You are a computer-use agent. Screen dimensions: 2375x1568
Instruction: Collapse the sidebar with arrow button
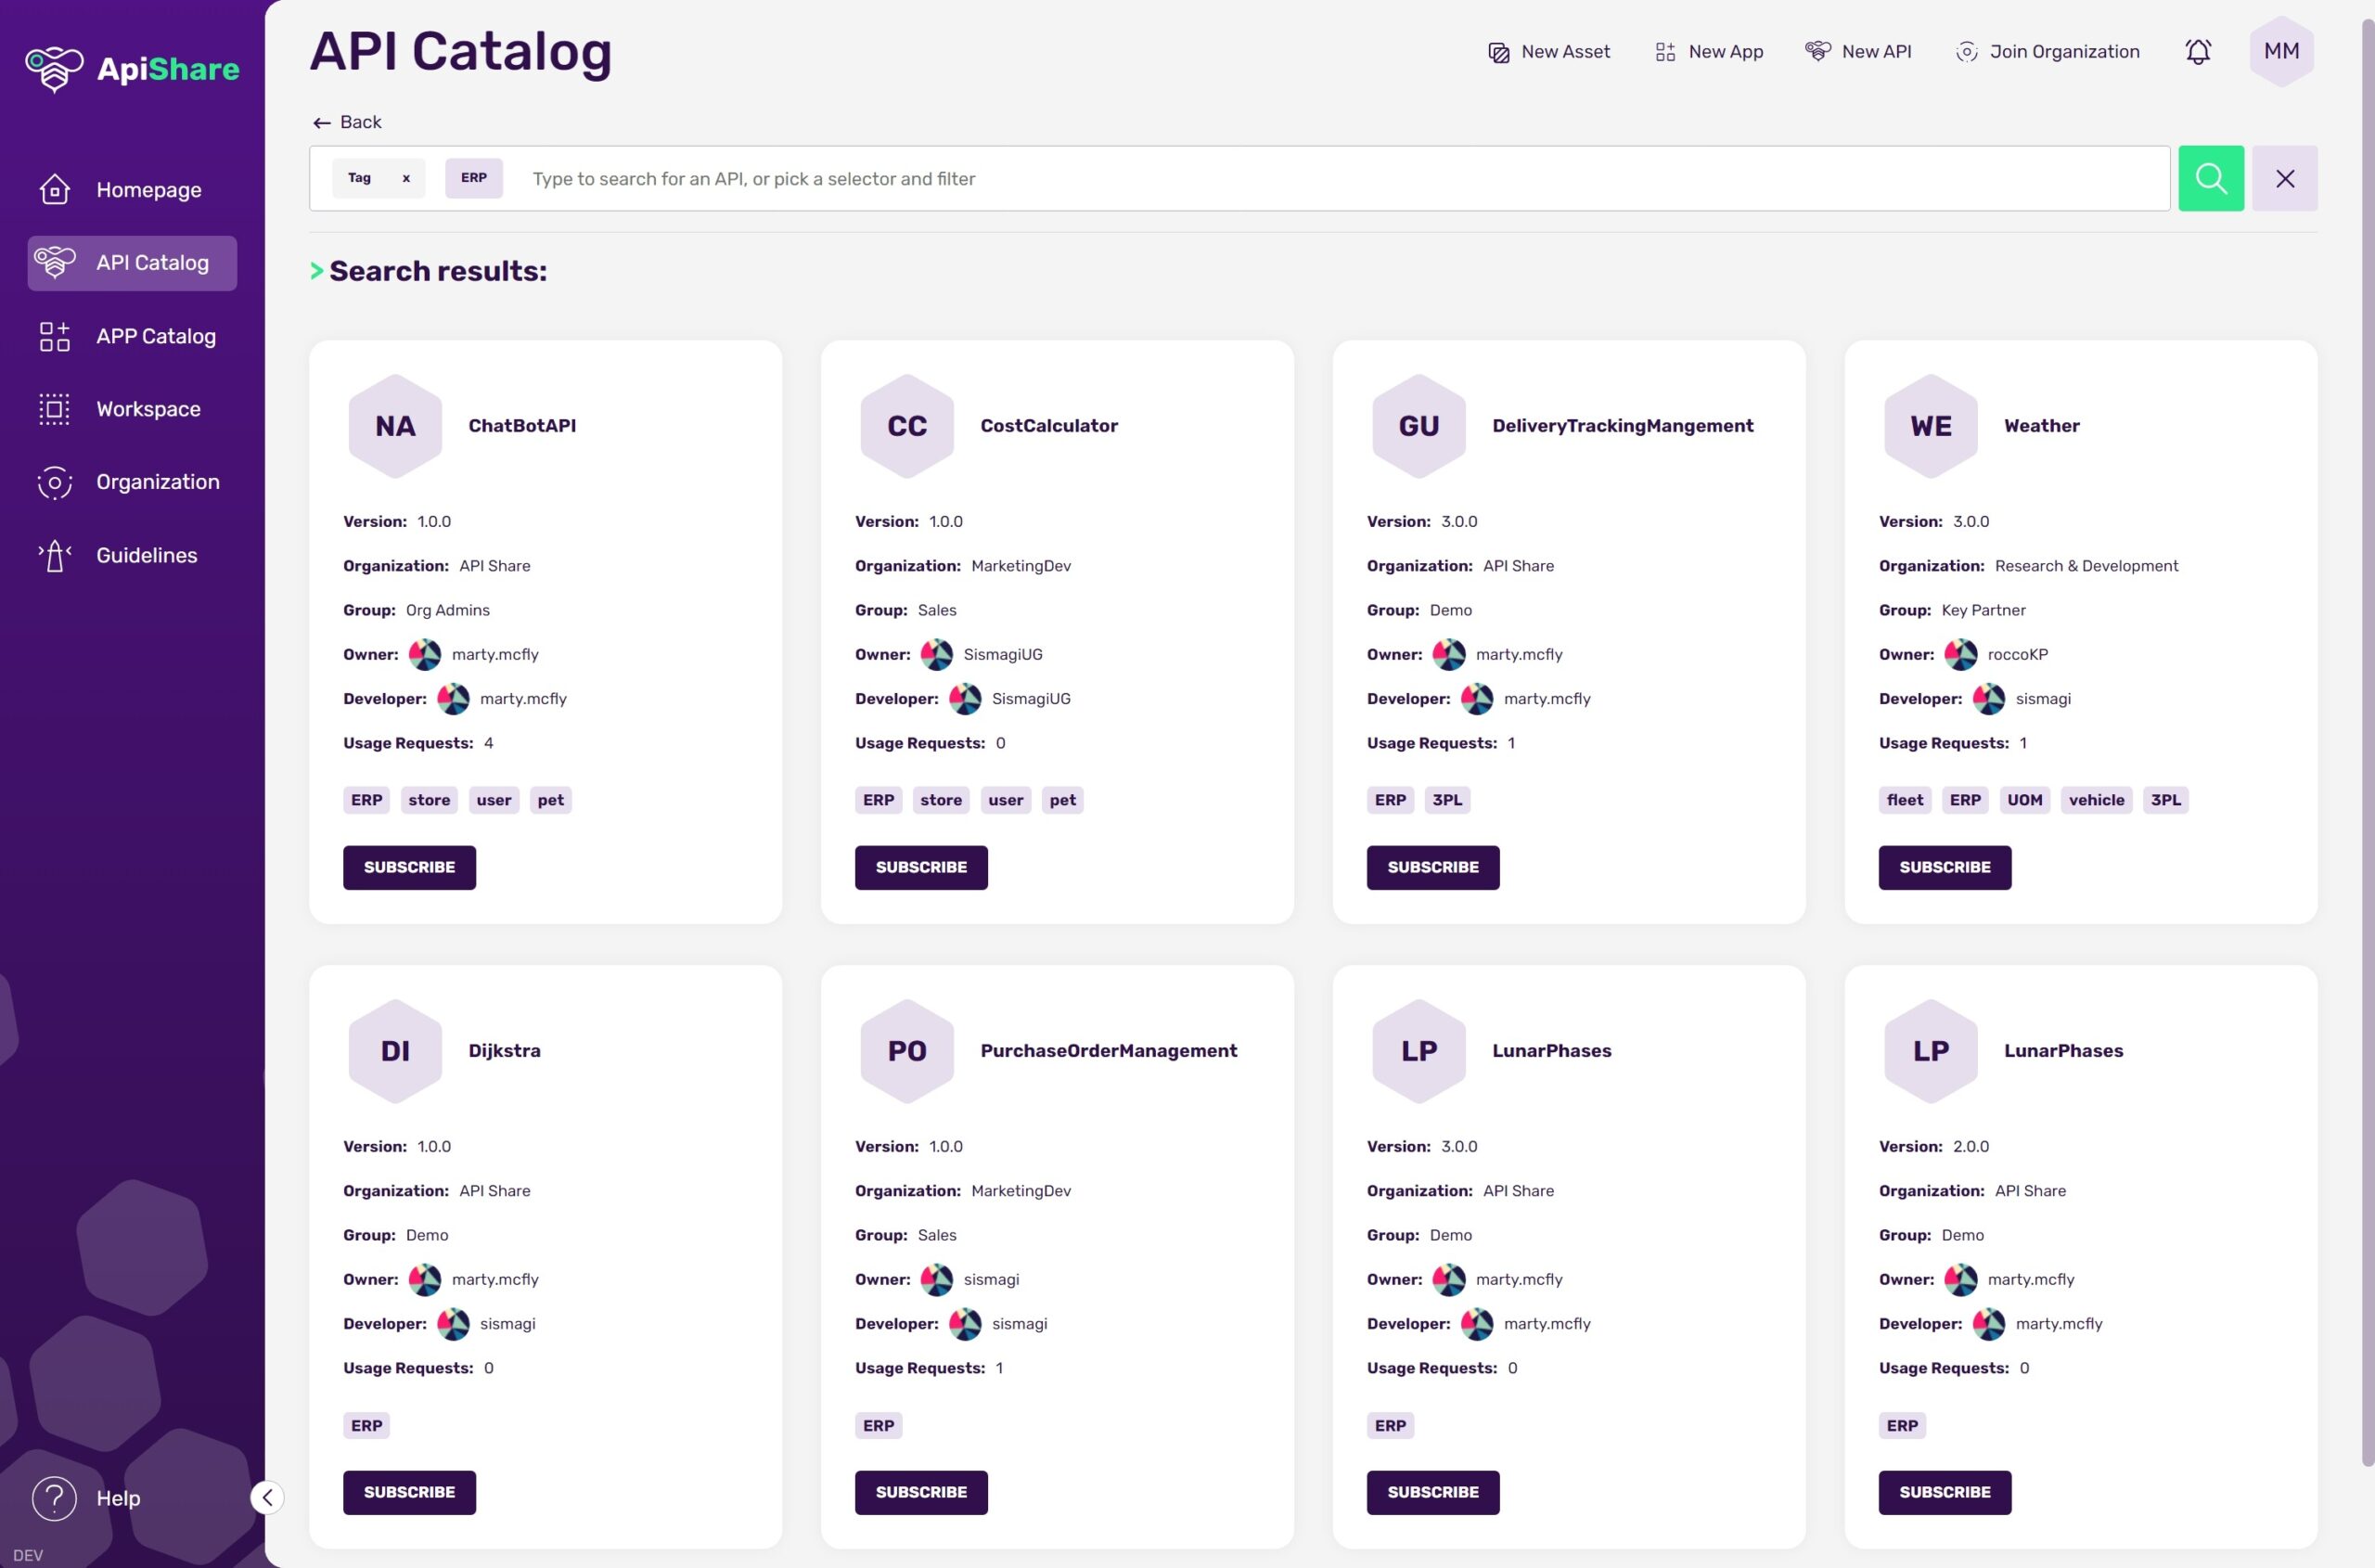click(267, 1497)
